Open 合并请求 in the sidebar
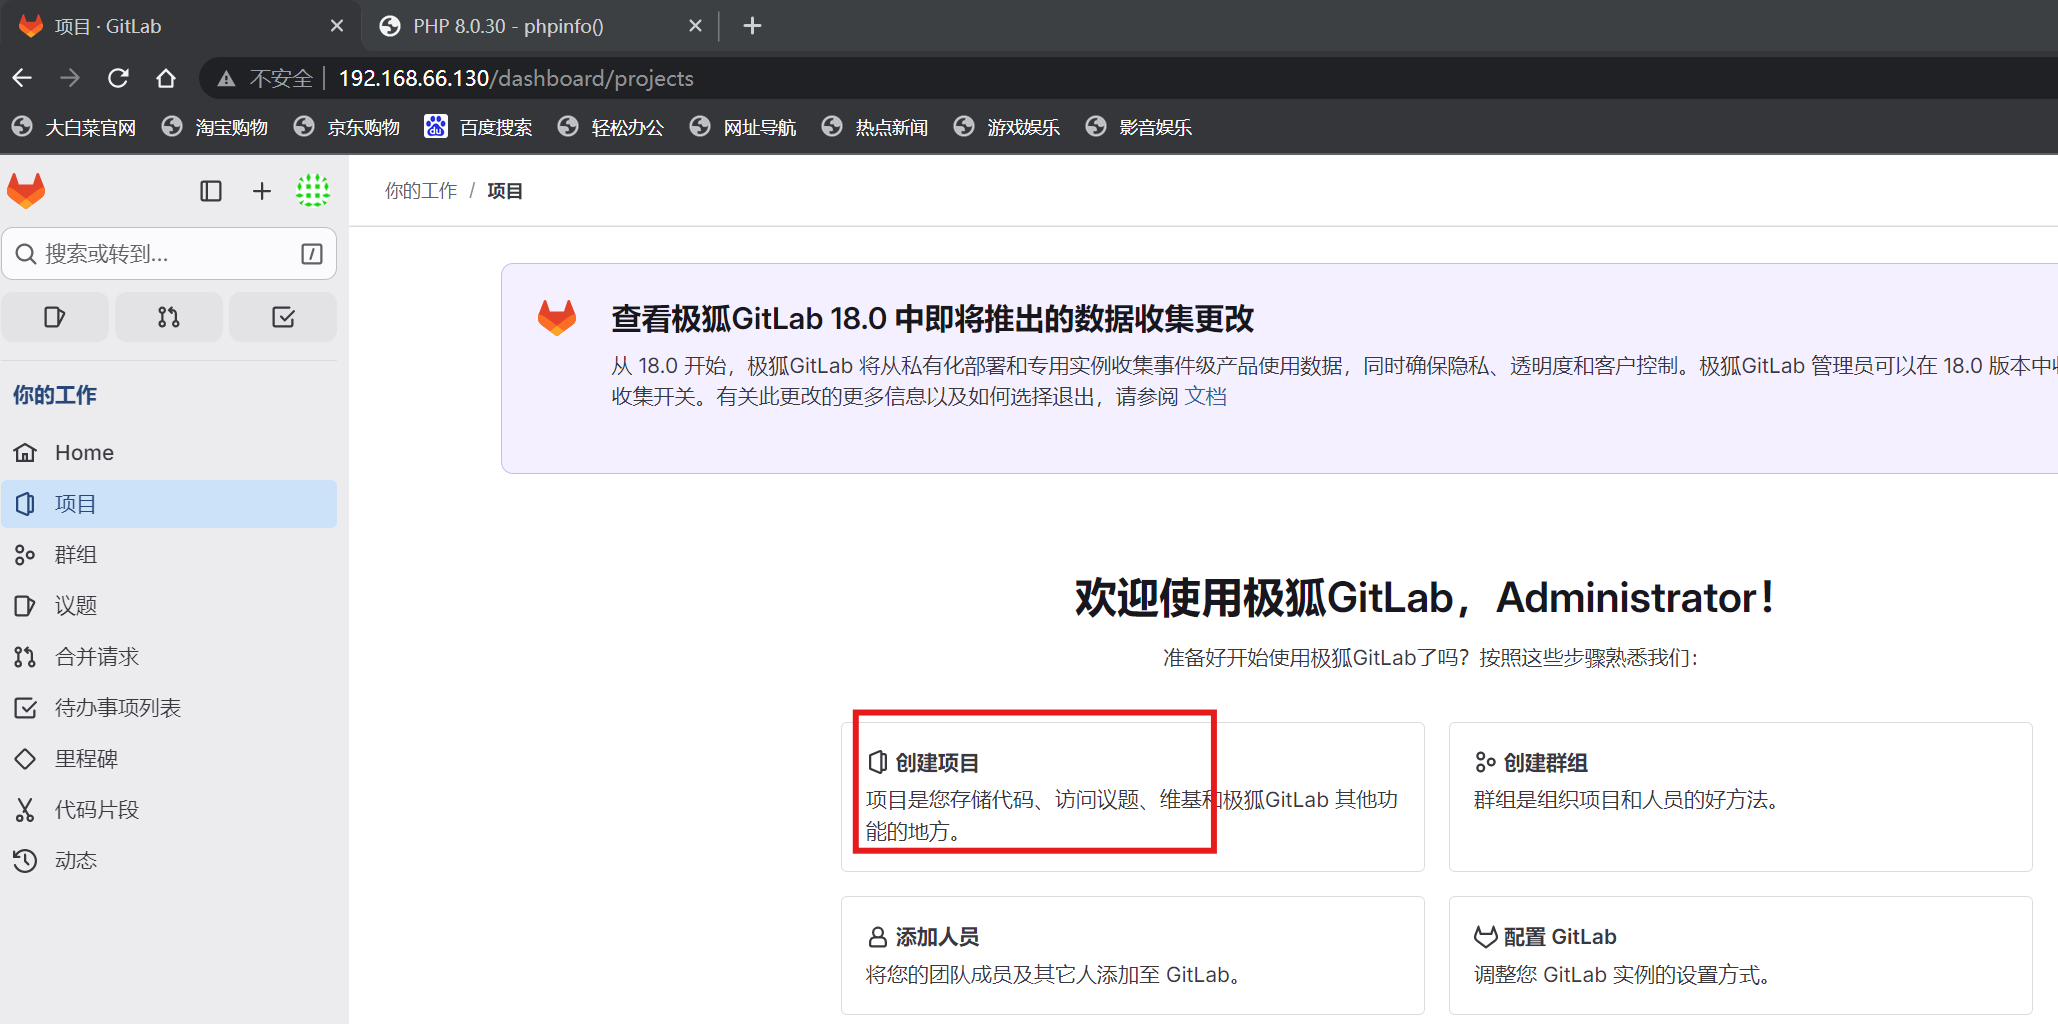 [x=169, y=657]
